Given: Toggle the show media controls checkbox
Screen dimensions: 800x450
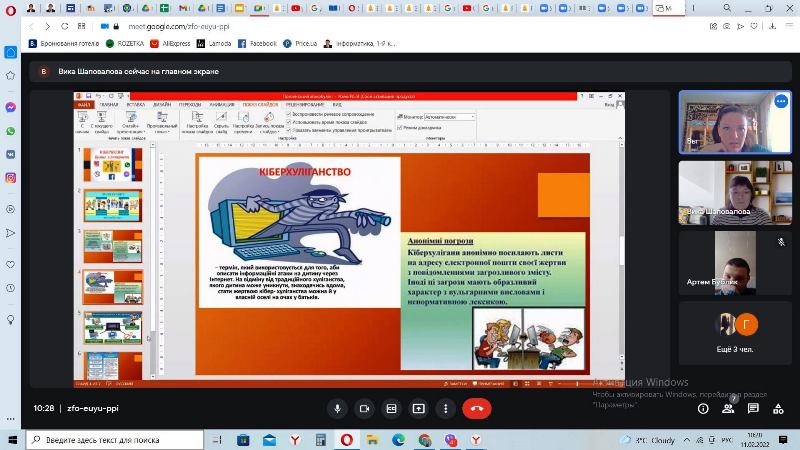Looking at the screenshot, I should 289,130.
